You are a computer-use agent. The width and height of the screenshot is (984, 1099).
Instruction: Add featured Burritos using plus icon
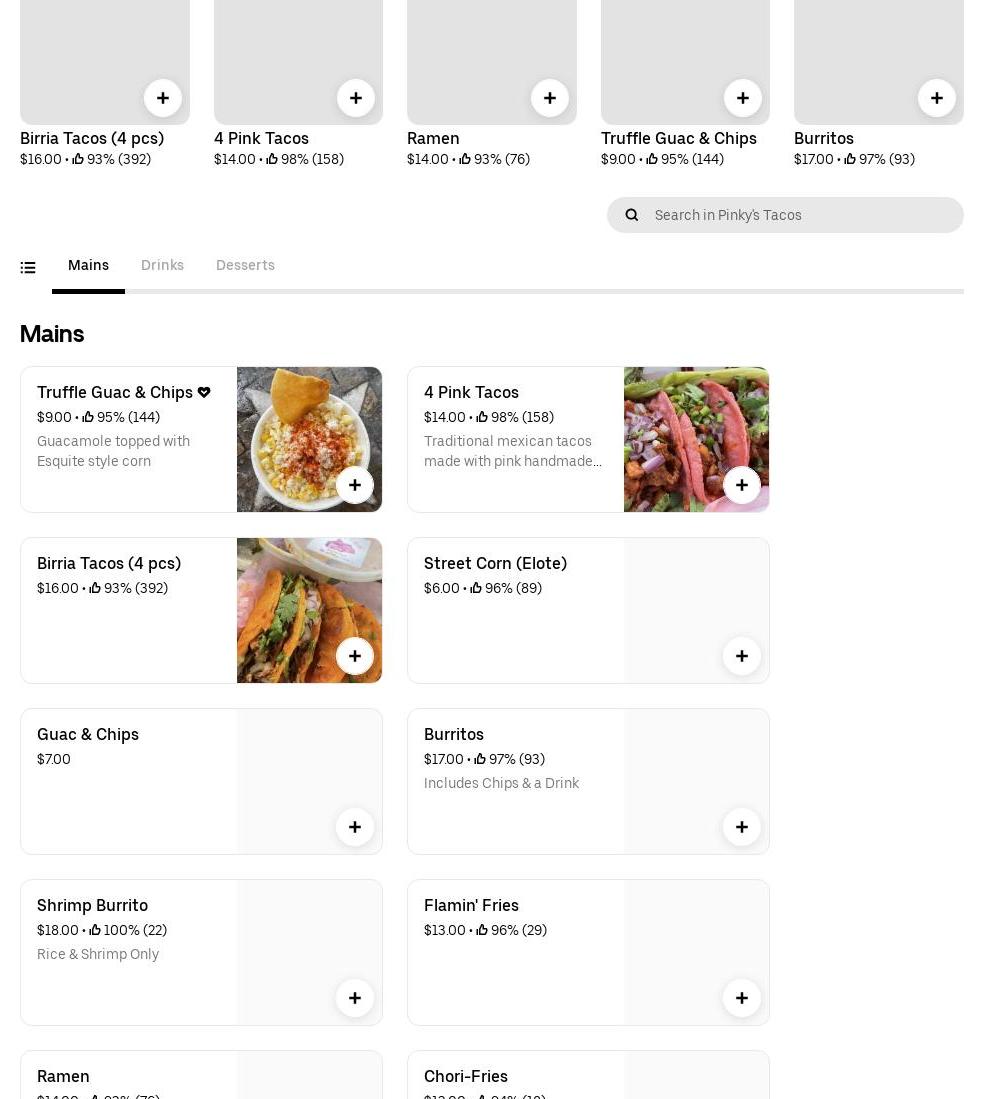(936, 98)
